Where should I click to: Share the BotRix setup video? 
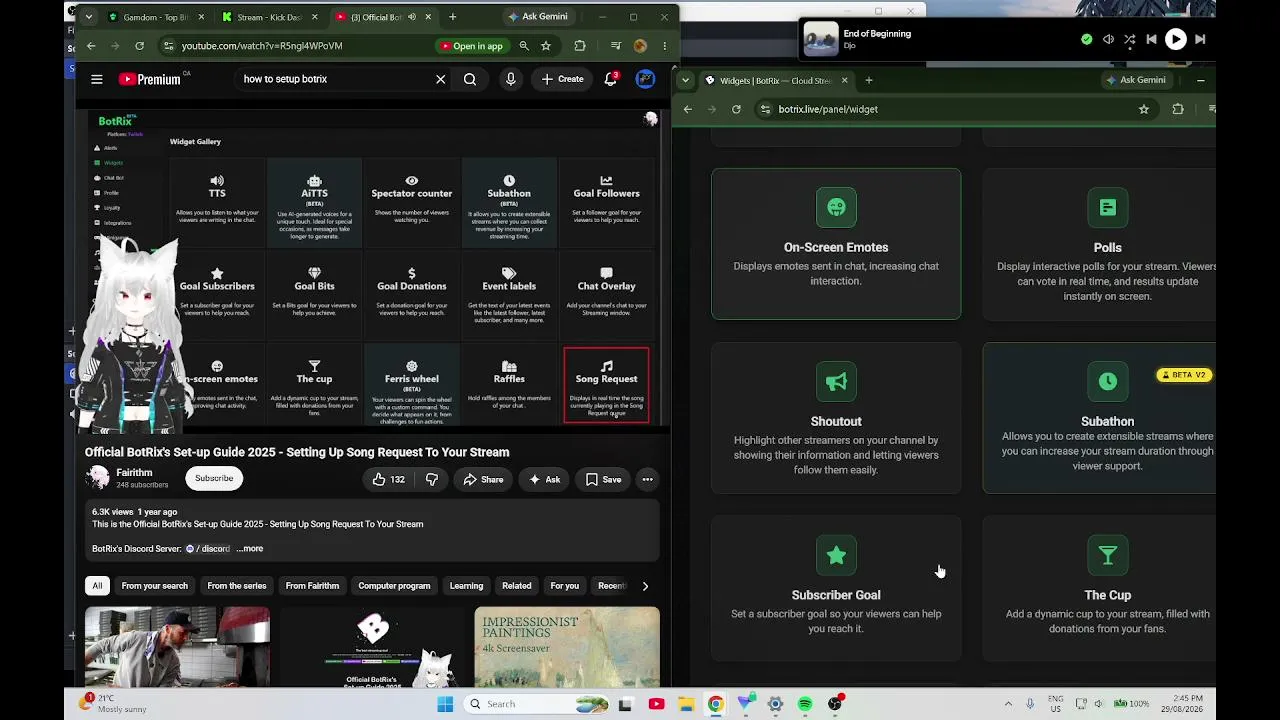pos(482,480)
